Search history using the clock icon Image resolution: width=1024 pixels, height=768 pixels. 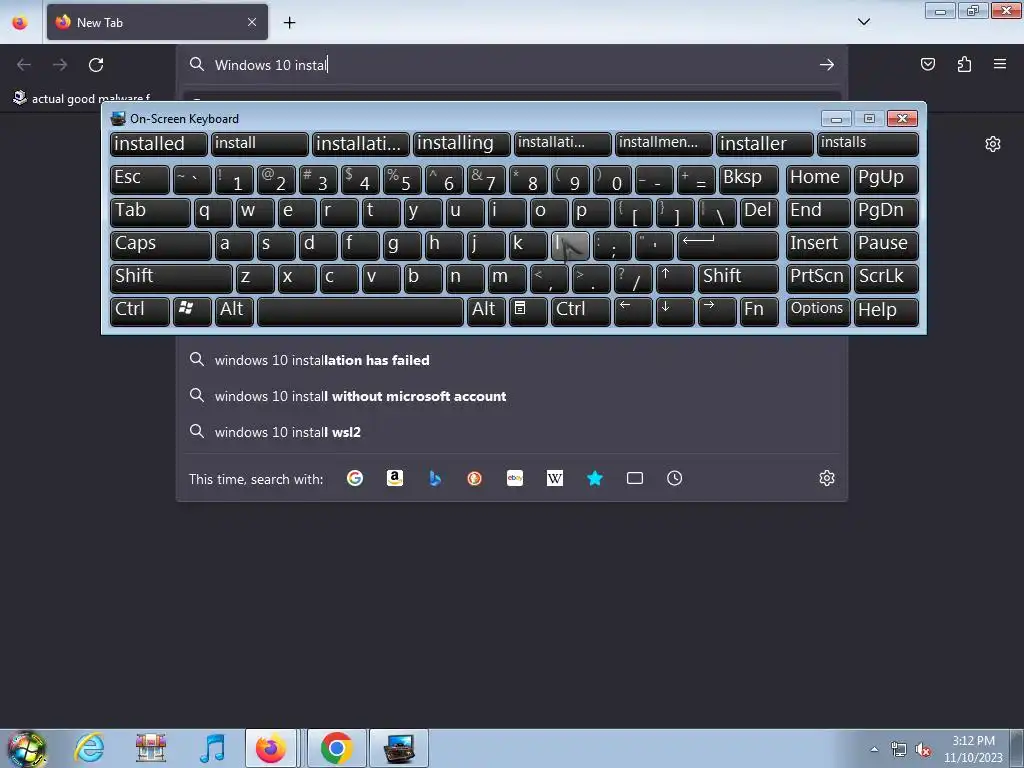point(675,478)
